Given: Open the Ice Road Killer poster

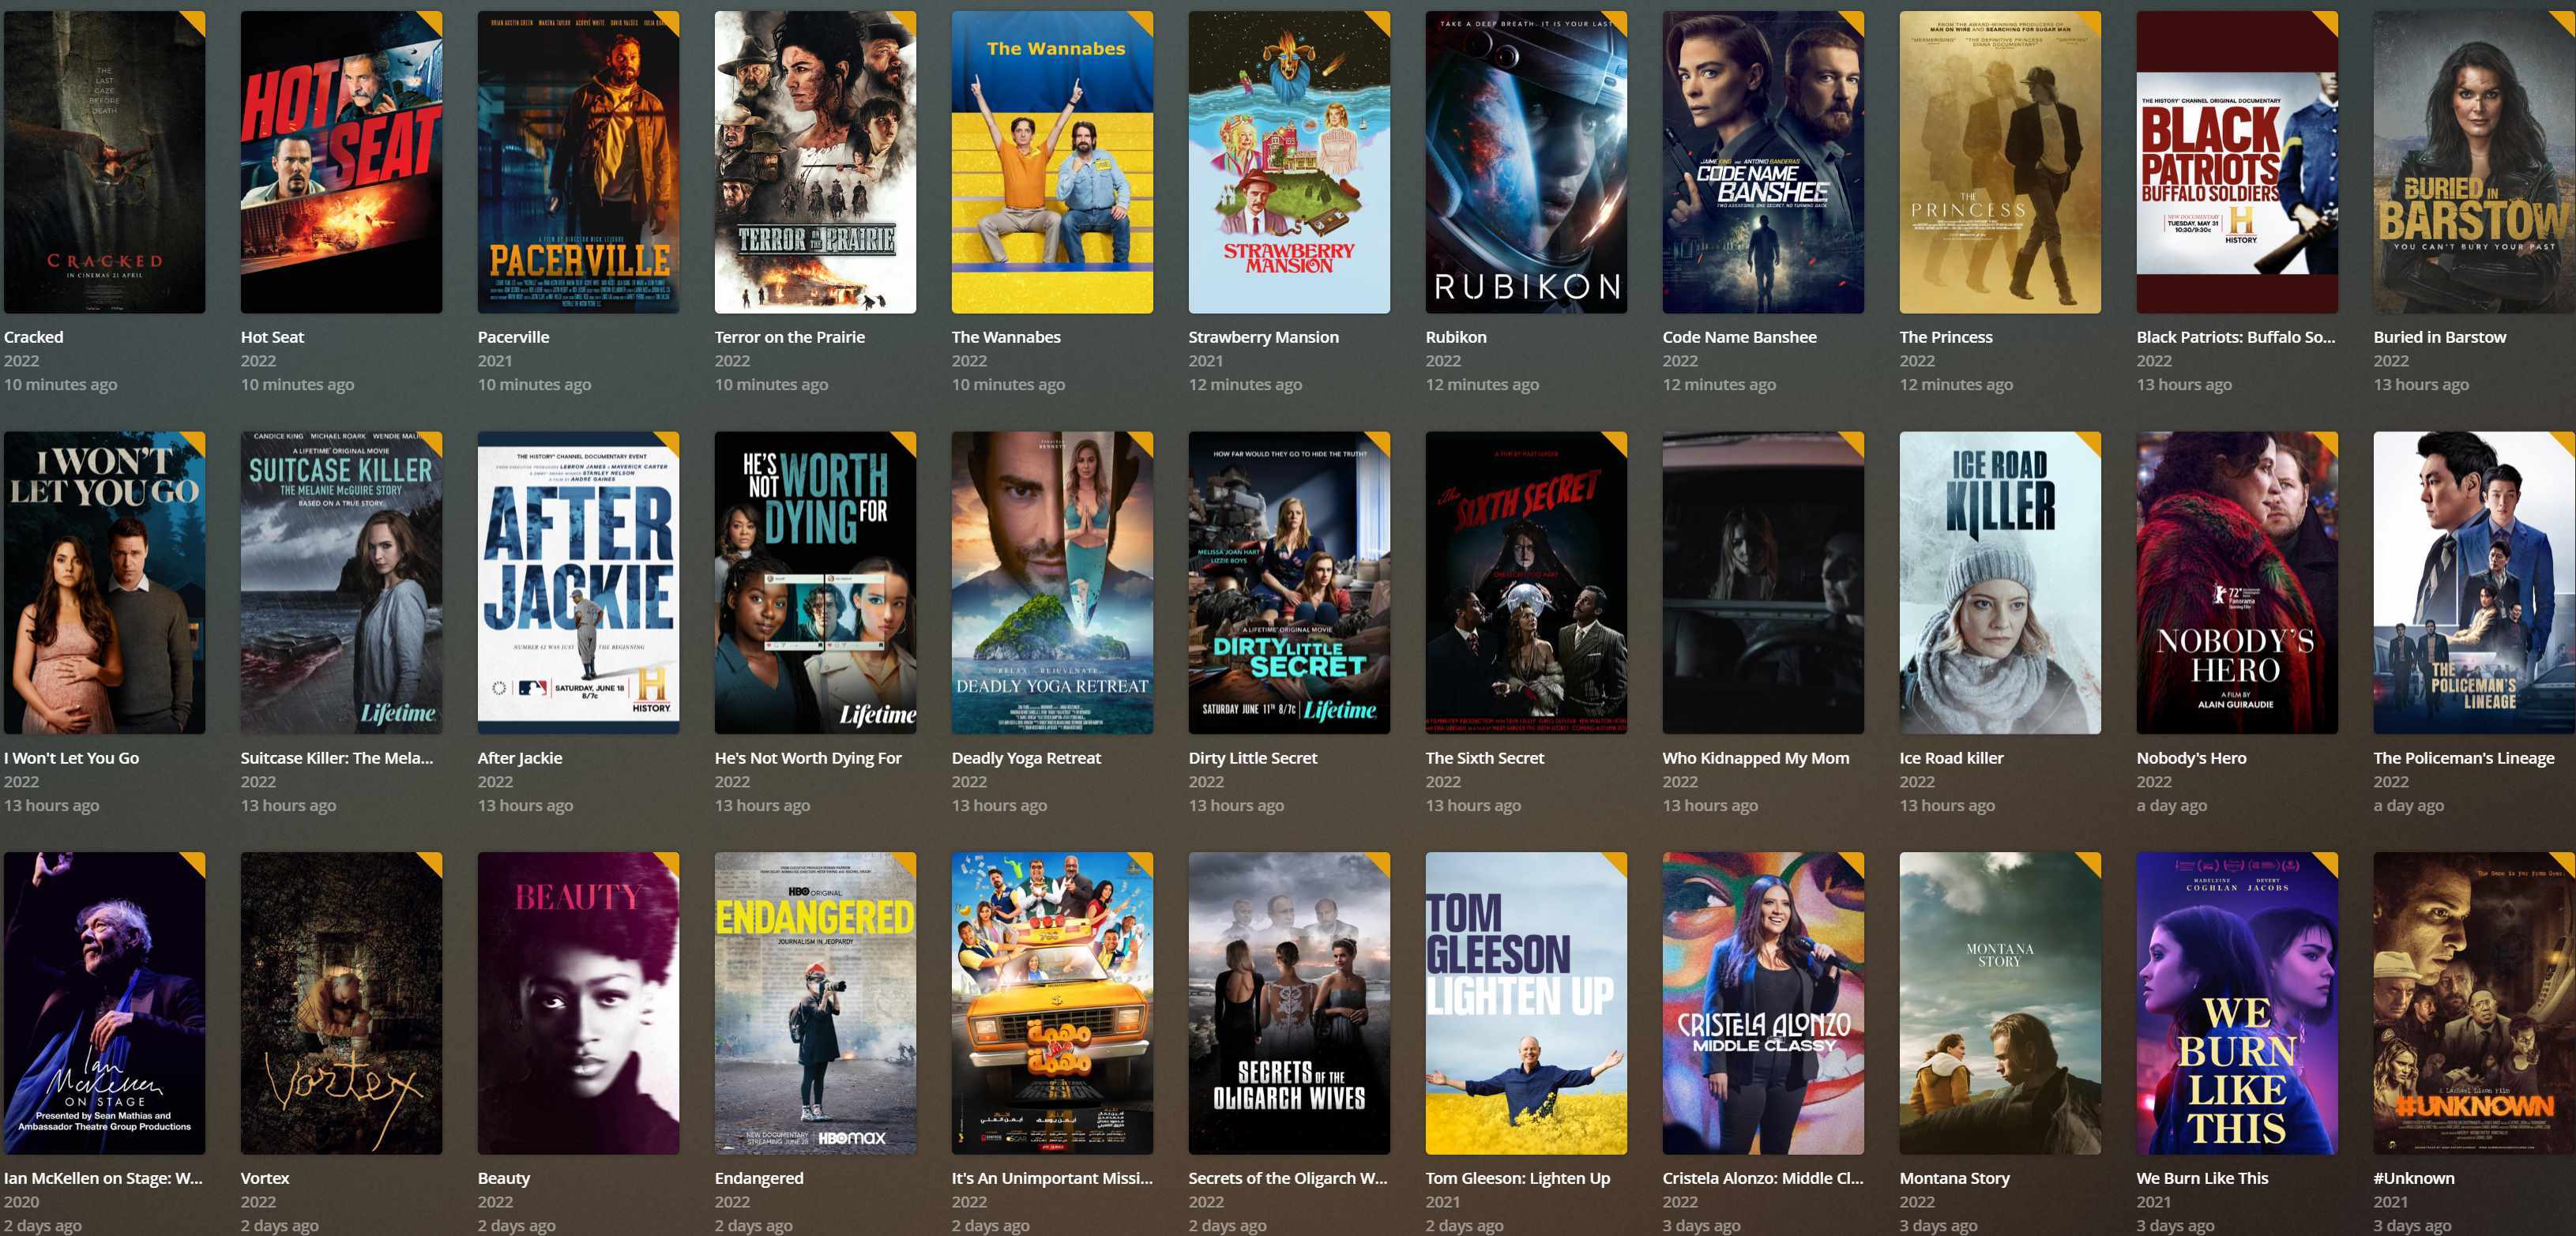Looking at the screenshot, I should tap(2000, 582).
